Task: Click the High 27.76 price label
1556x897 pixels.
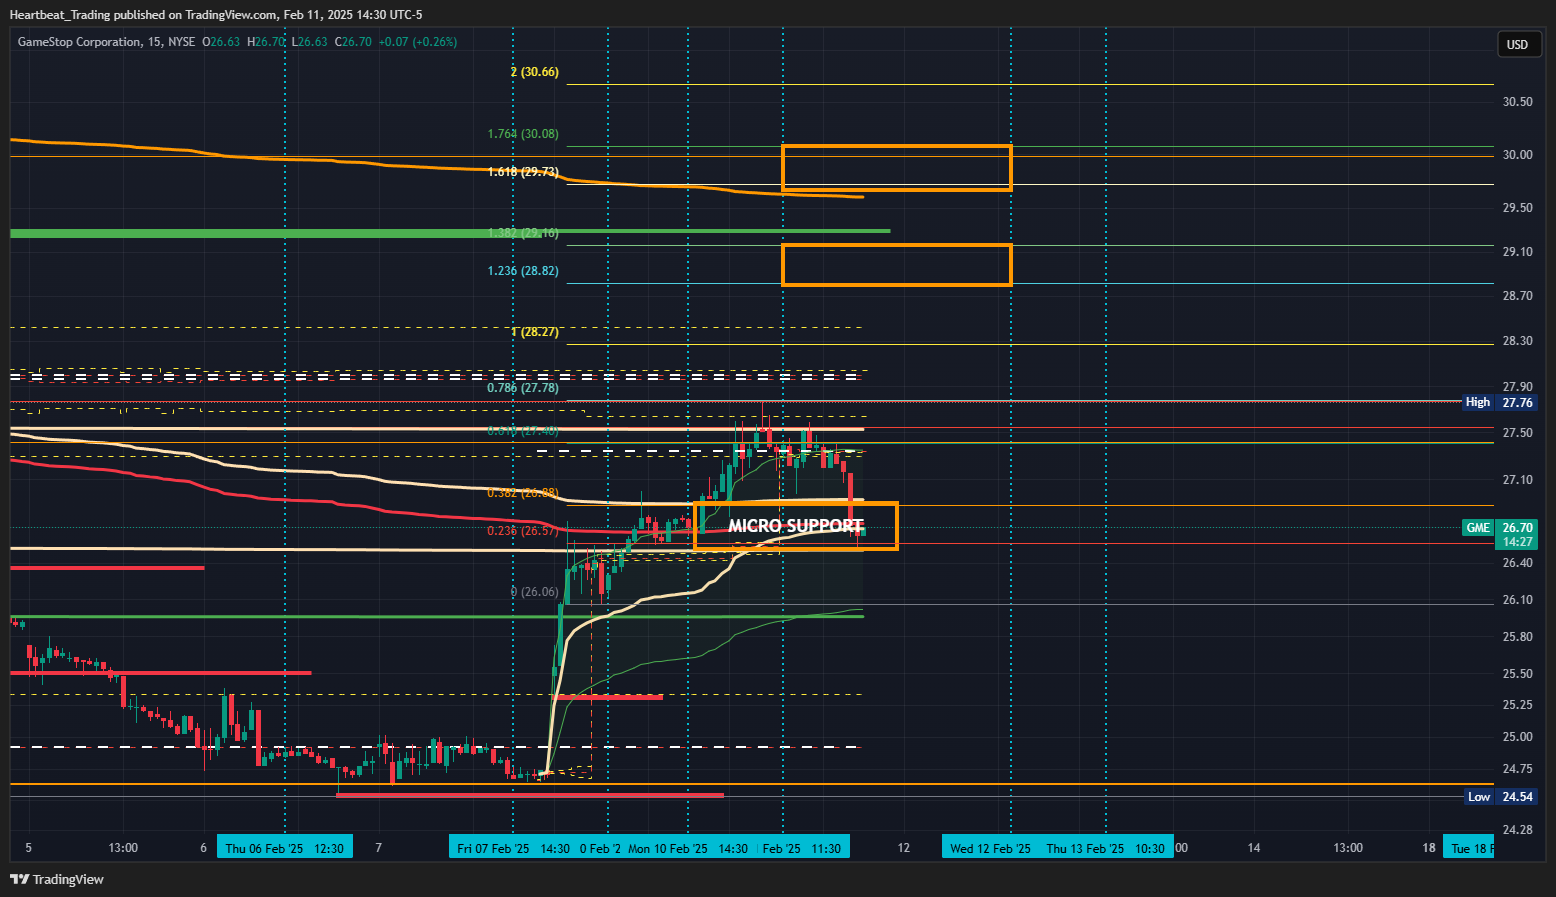Action: pyautogui.click(x=1499, y=402)
